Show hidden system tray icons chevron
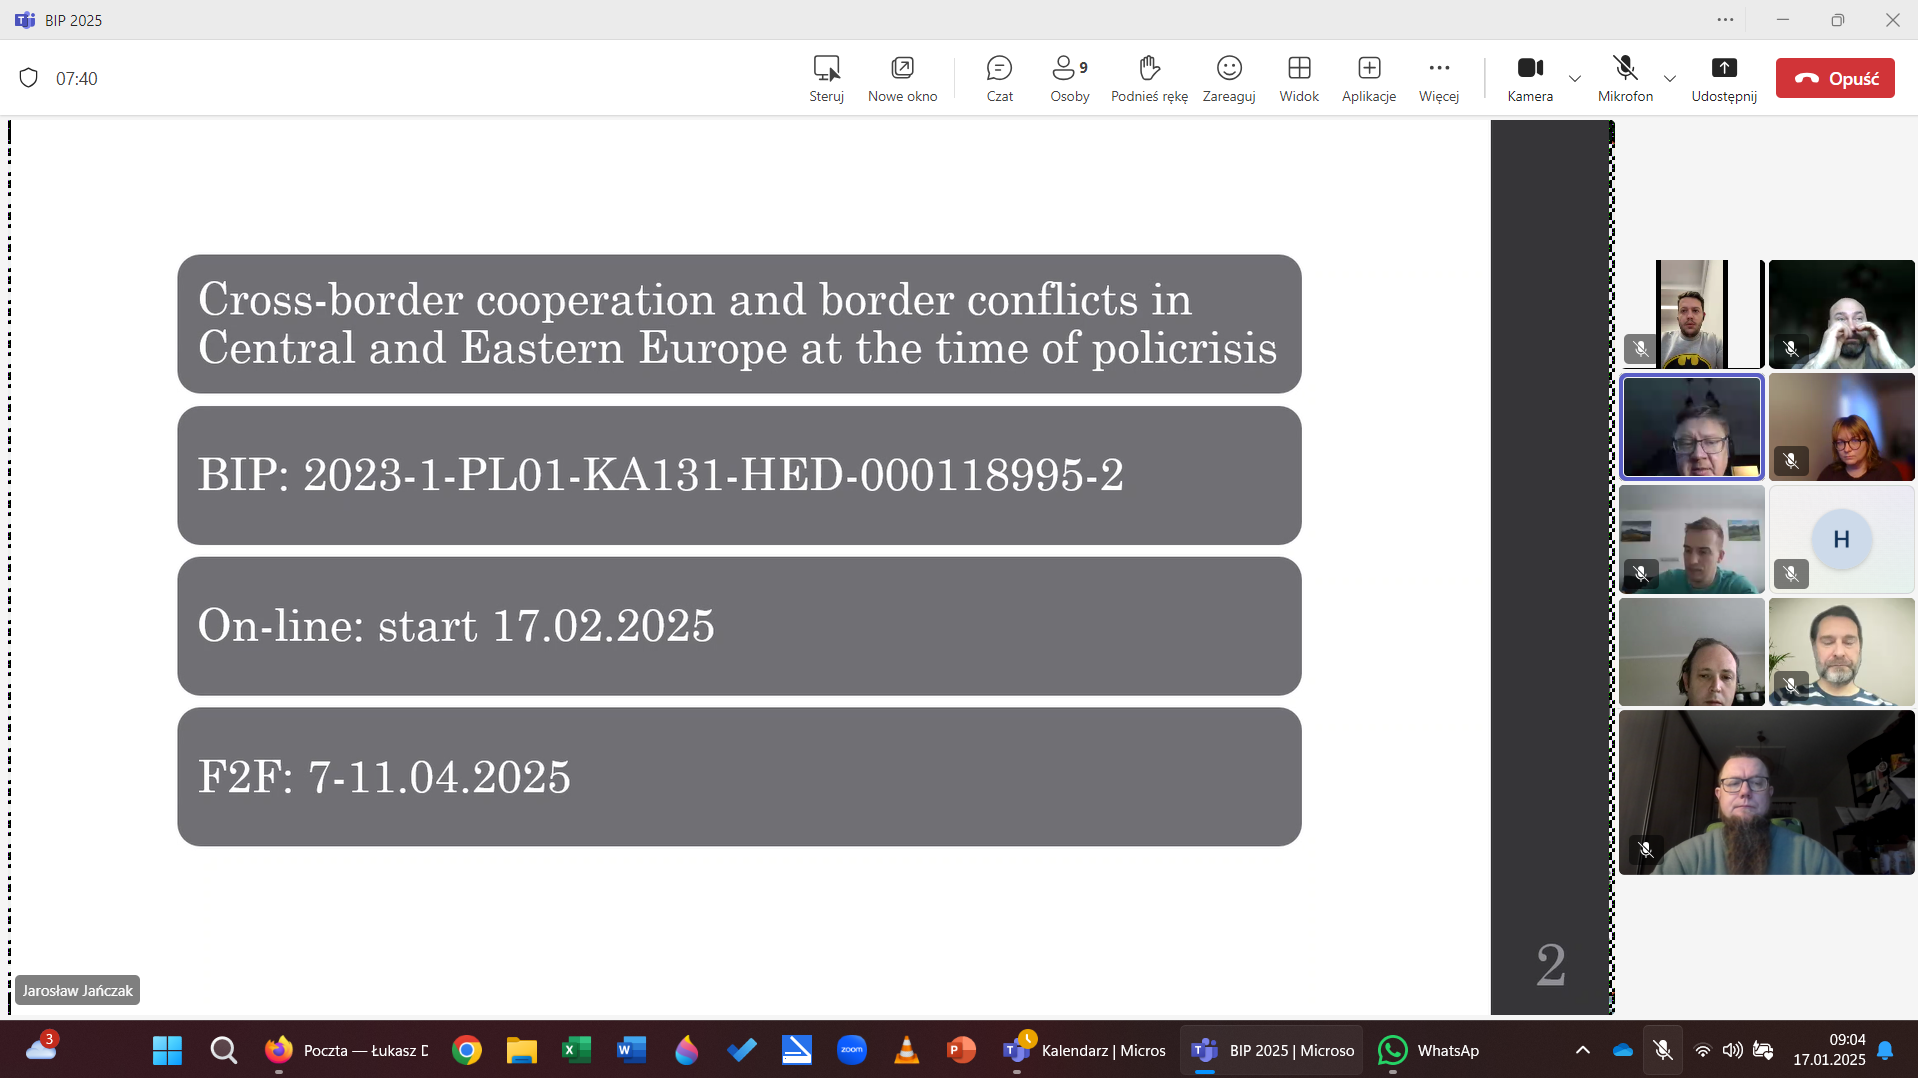This screenshot has width=1918, height=1078. tap(1582, 1050)
